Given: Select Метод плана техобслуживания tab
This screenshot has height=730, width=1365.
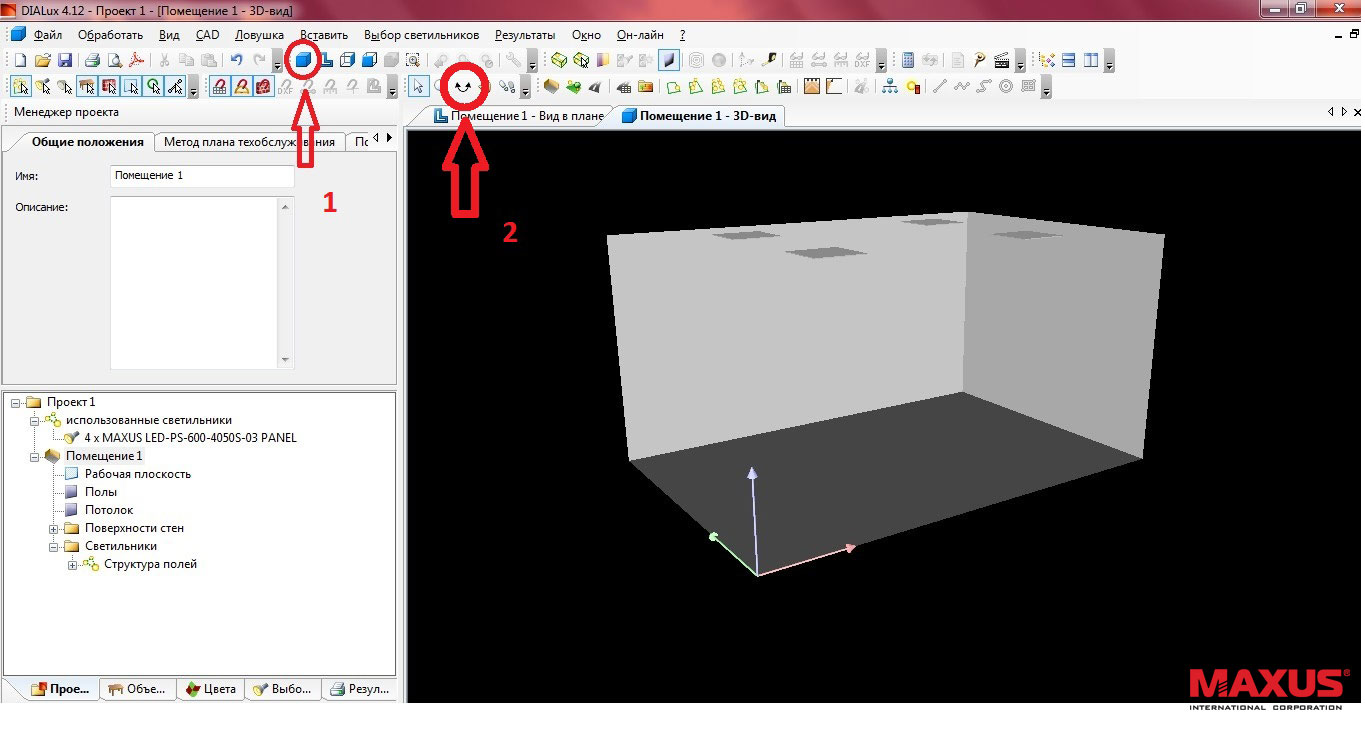Looking at the screenshot, I should pyautogui.click(x=249, y=142).
